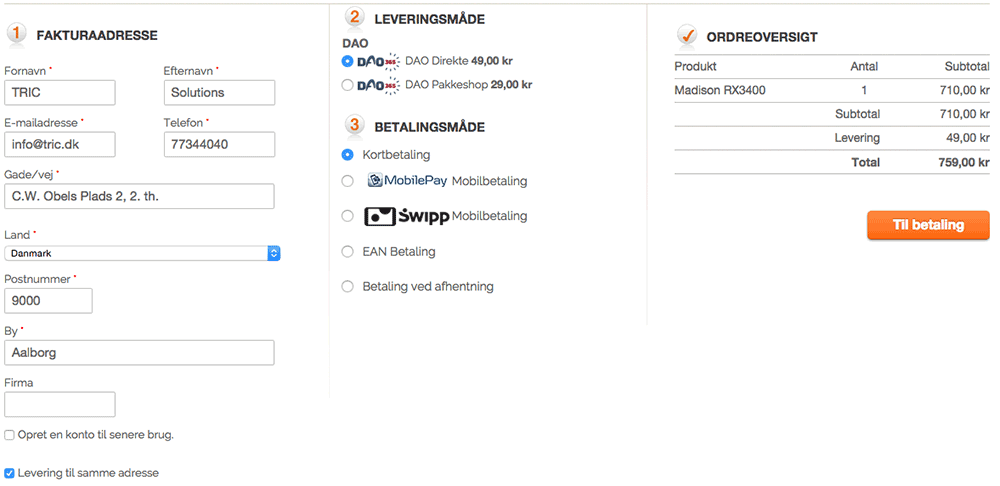Click the step 1 Fakturaadresse badge
The height and width of the screenshot is (486, 1000).
click(x=17, y=34)
